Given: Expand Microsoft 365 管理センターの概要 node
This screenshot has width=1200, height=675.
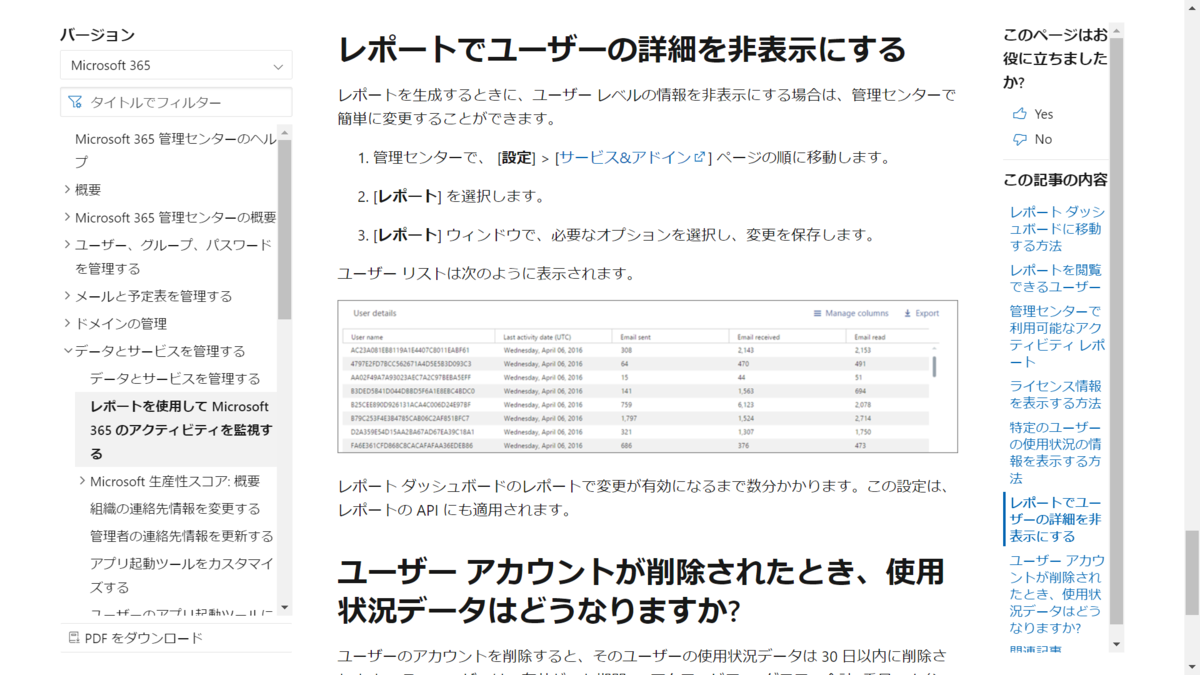Looking at the screenshot, I should 67,217.
